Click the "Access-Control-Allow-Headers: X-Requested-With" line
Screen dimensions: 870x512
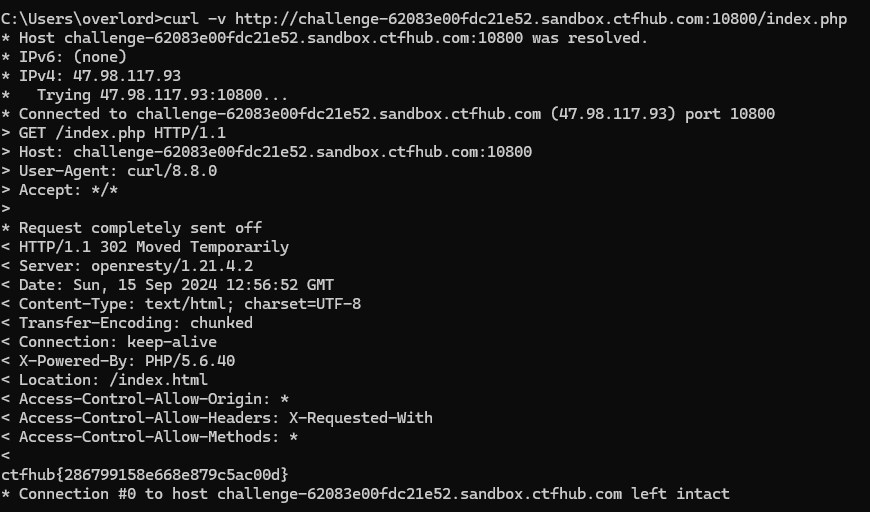coord(225,417)
